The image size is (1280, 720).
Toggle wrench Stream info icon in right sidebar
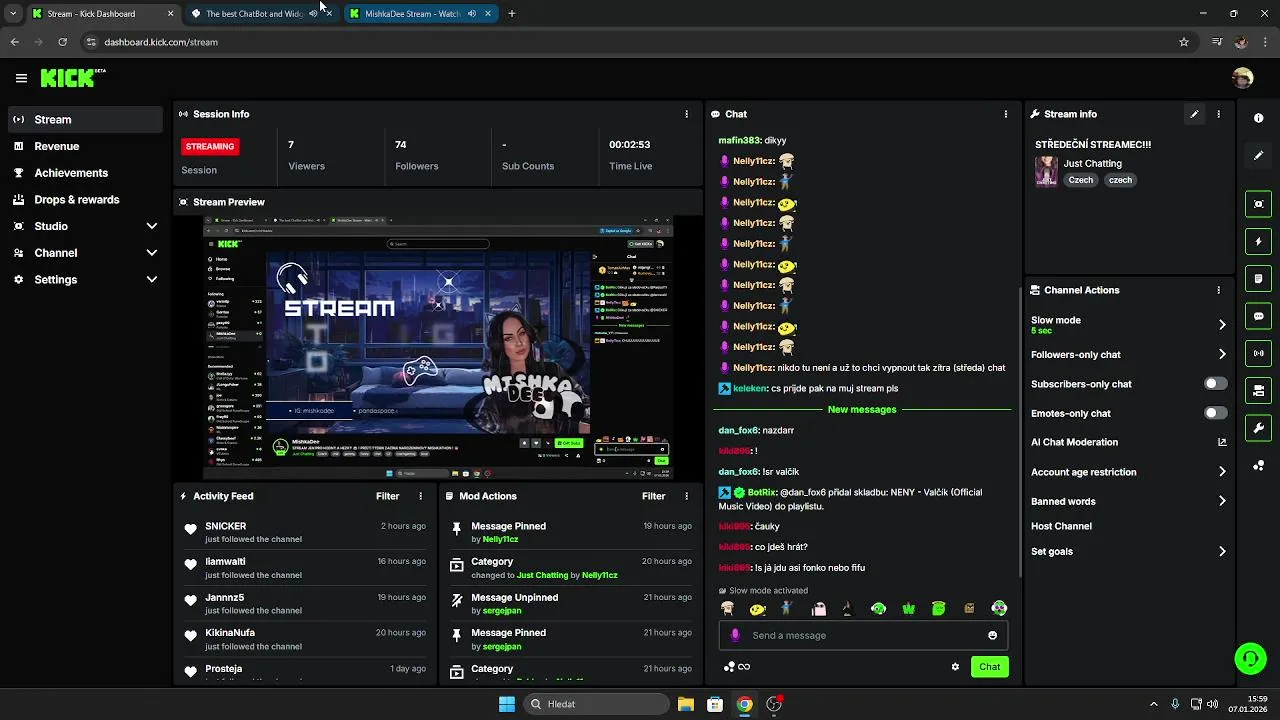click(1258, 428)
